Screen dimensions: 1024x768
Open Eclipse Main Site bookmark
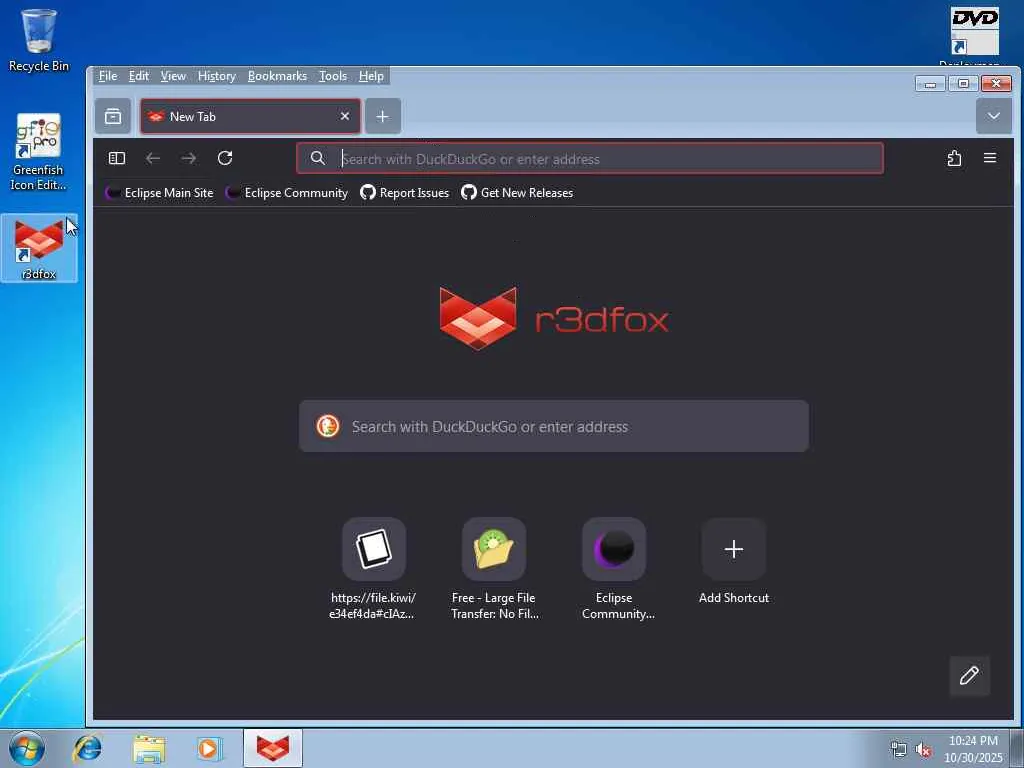[x=159, y=193]
